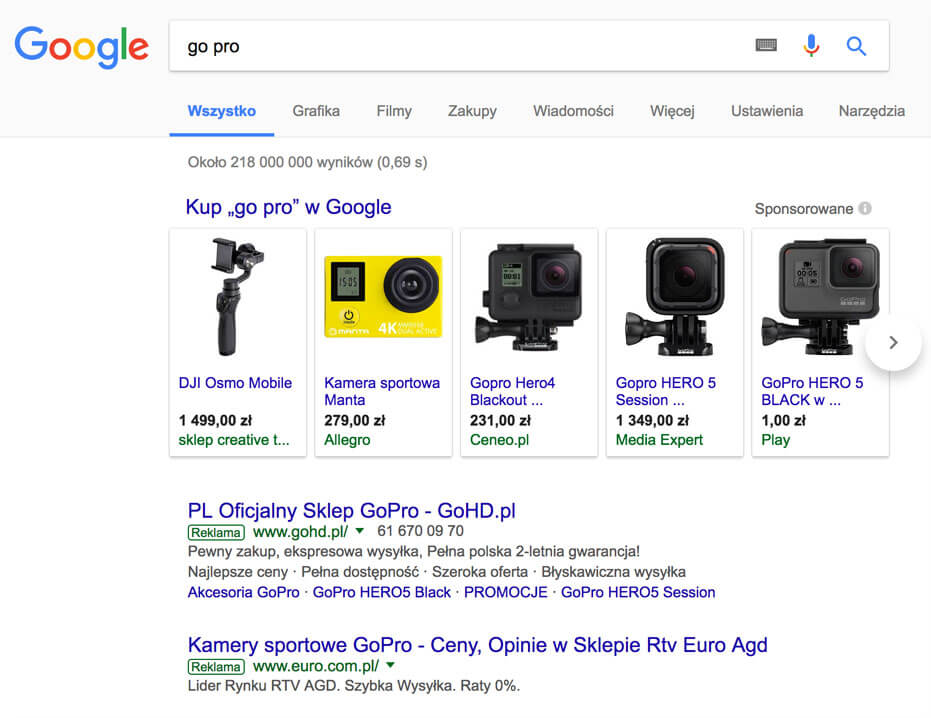Click the 1 499,00 zł price
The height and width of the screenshot is (718, 931).
pos(216,420)
